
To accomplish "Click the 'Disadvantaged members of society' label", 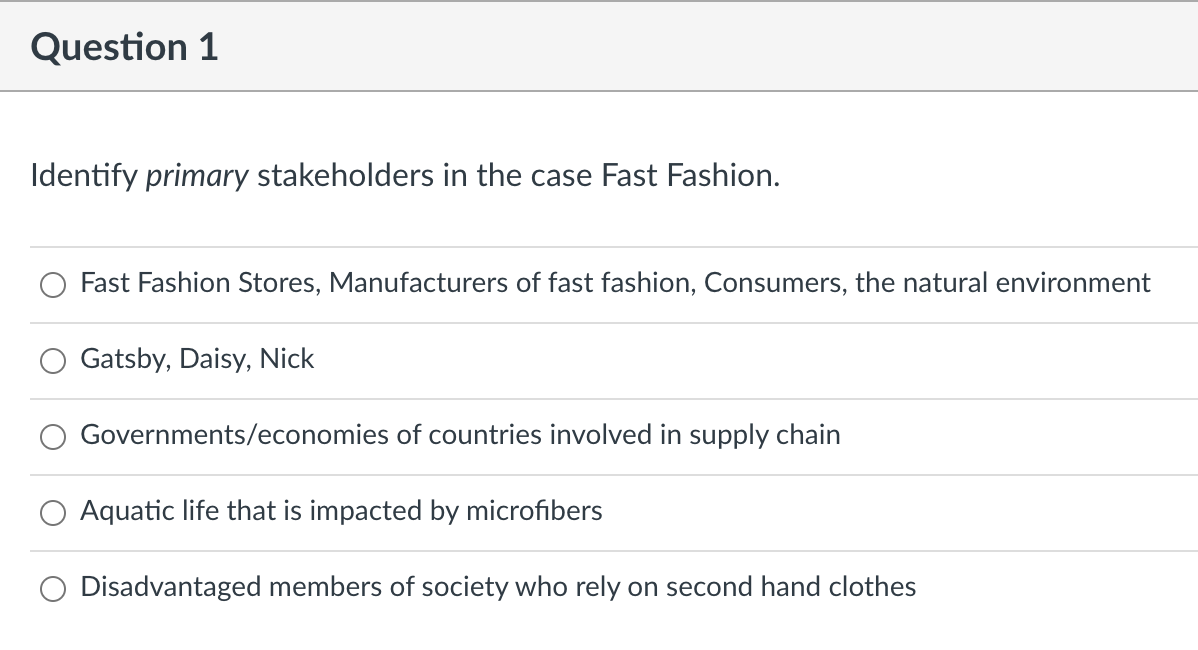I will click(x=497, y=588).
